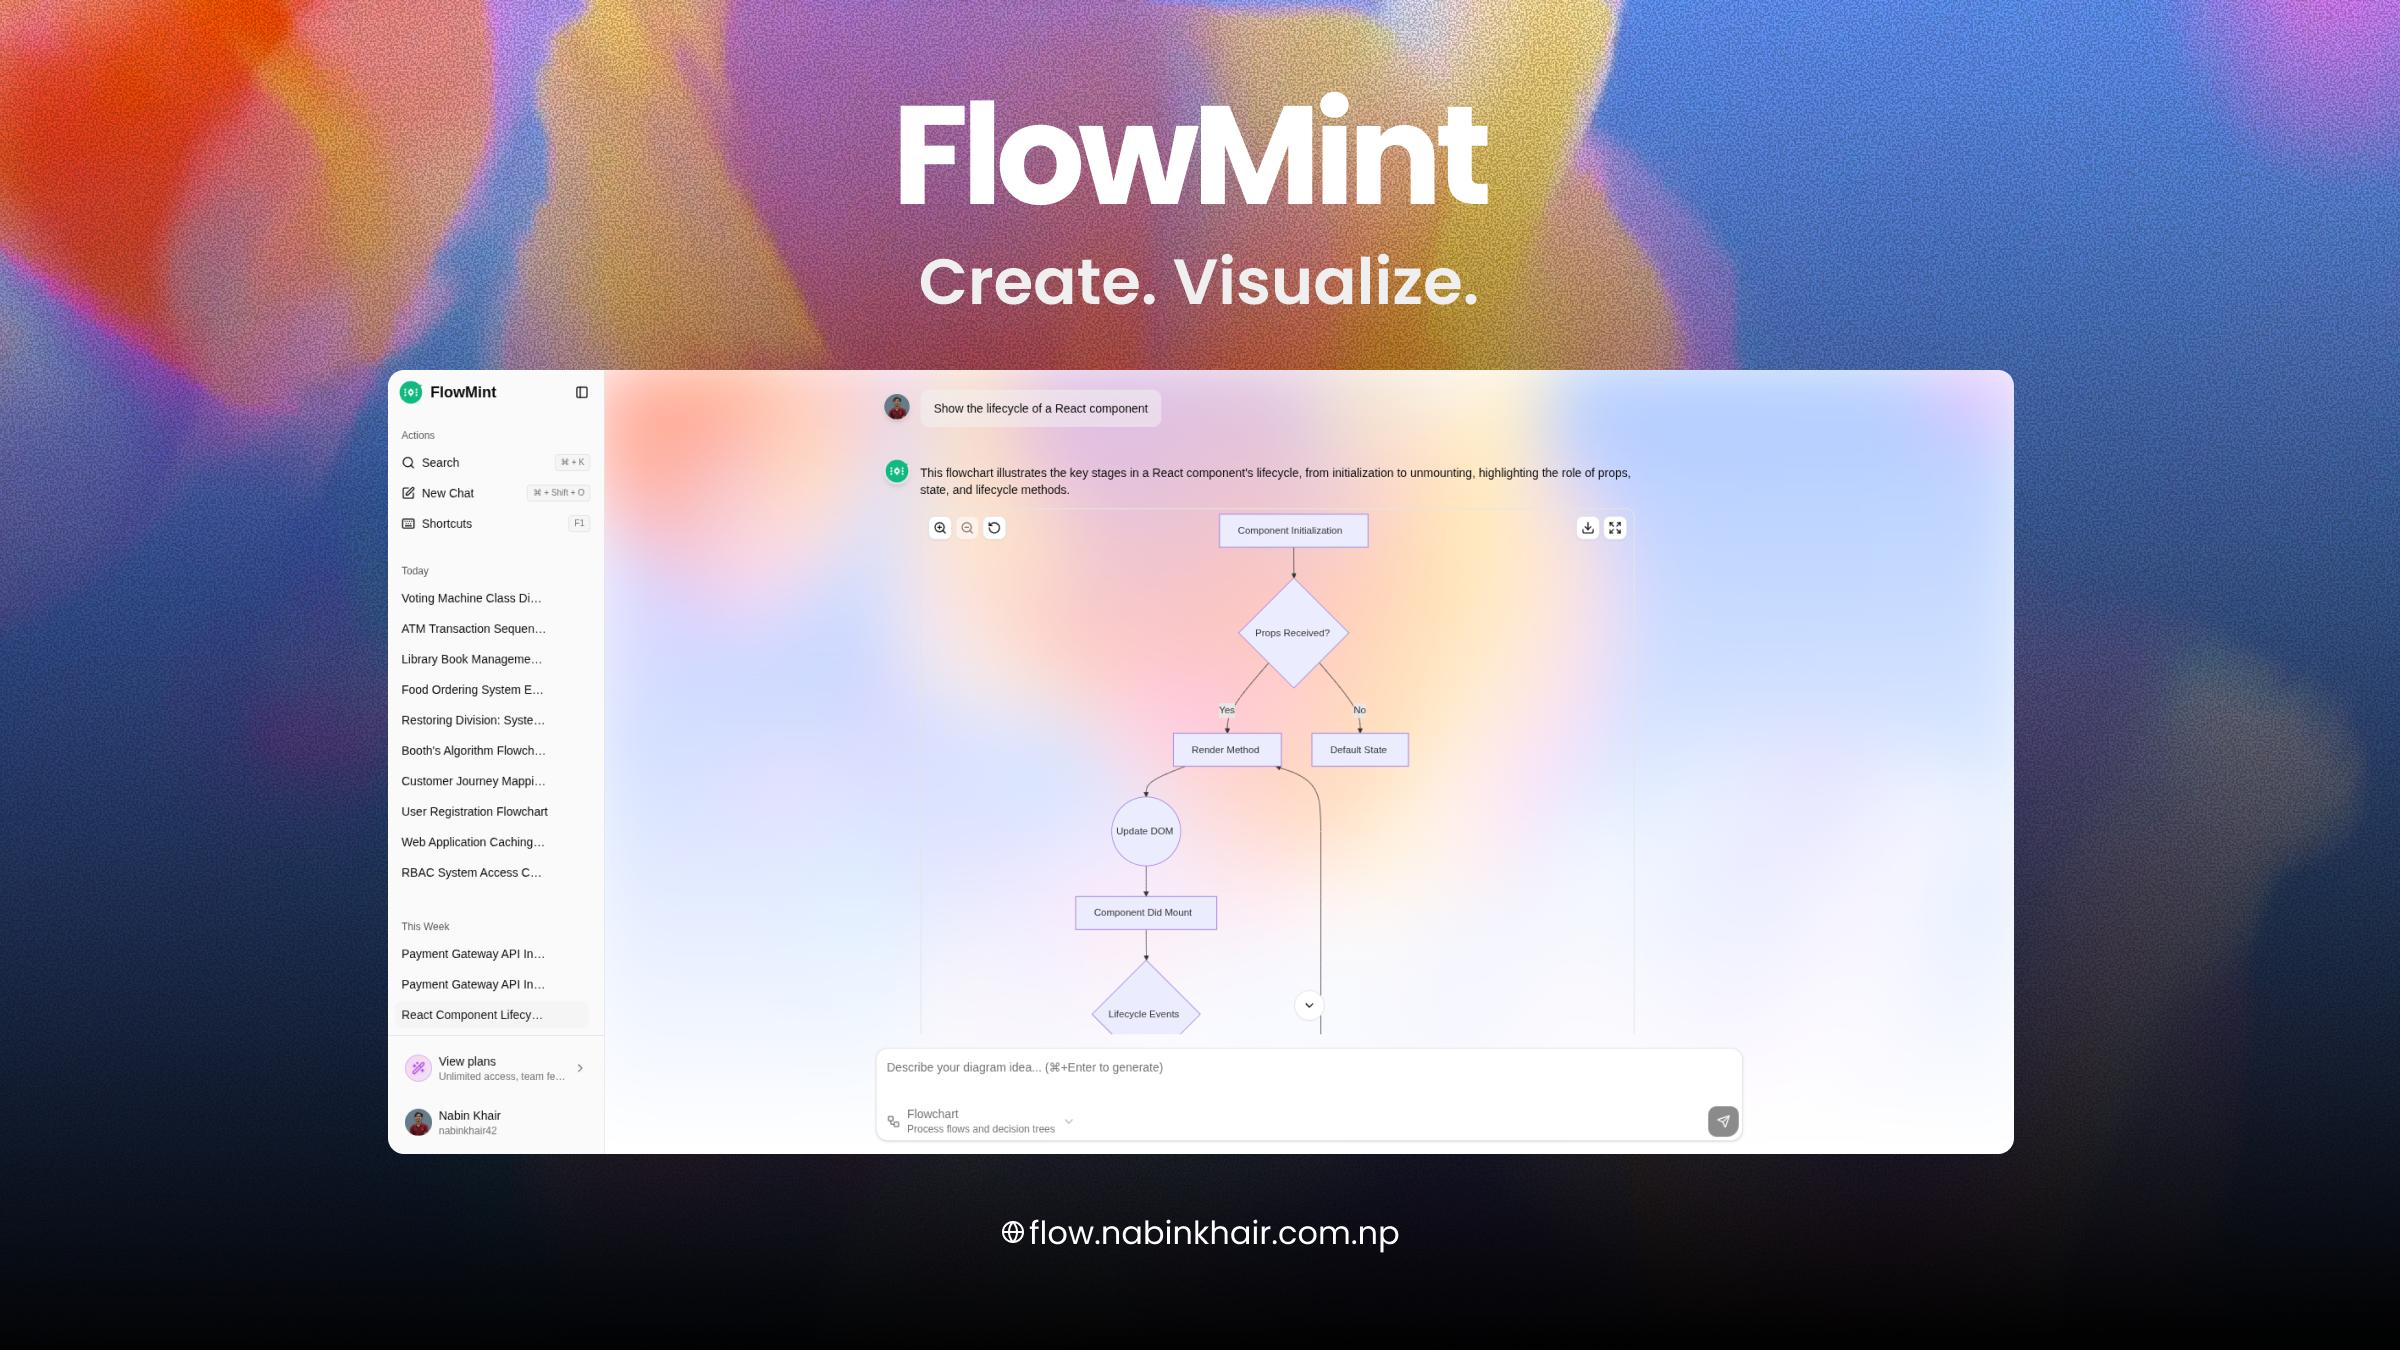Open the flowchart in fullscreen view
Image resolution: width=2400 pixels, height=1350 pixels.
tap(1616, 527)
